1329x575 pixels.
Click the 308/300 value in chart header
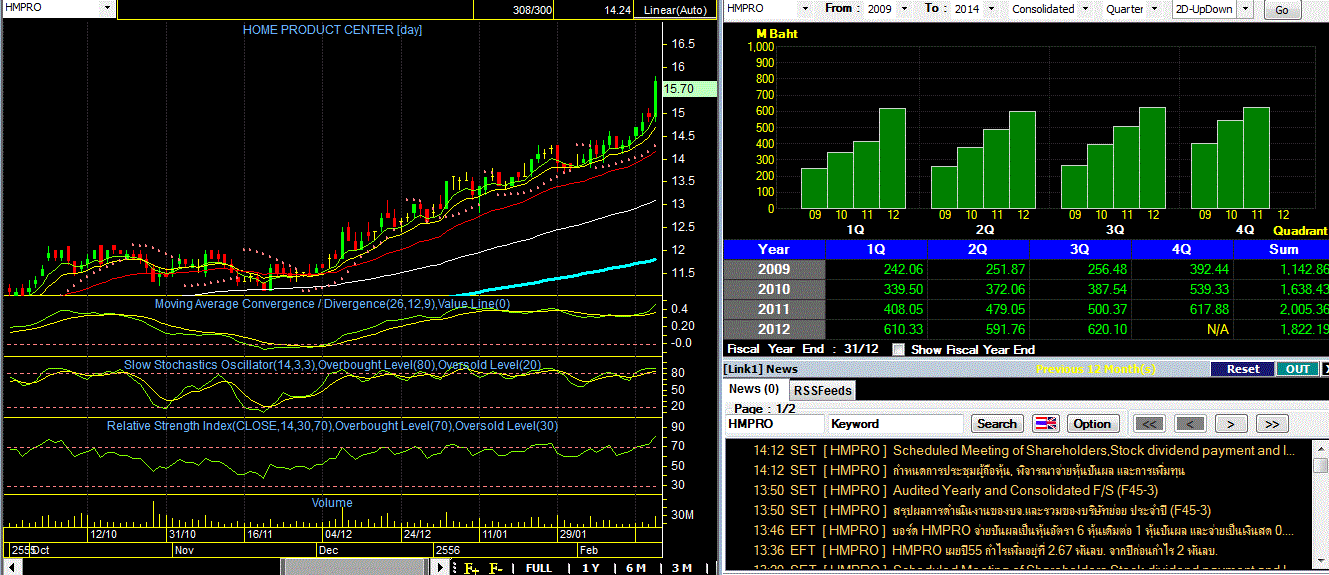click(x=531, y=10)
